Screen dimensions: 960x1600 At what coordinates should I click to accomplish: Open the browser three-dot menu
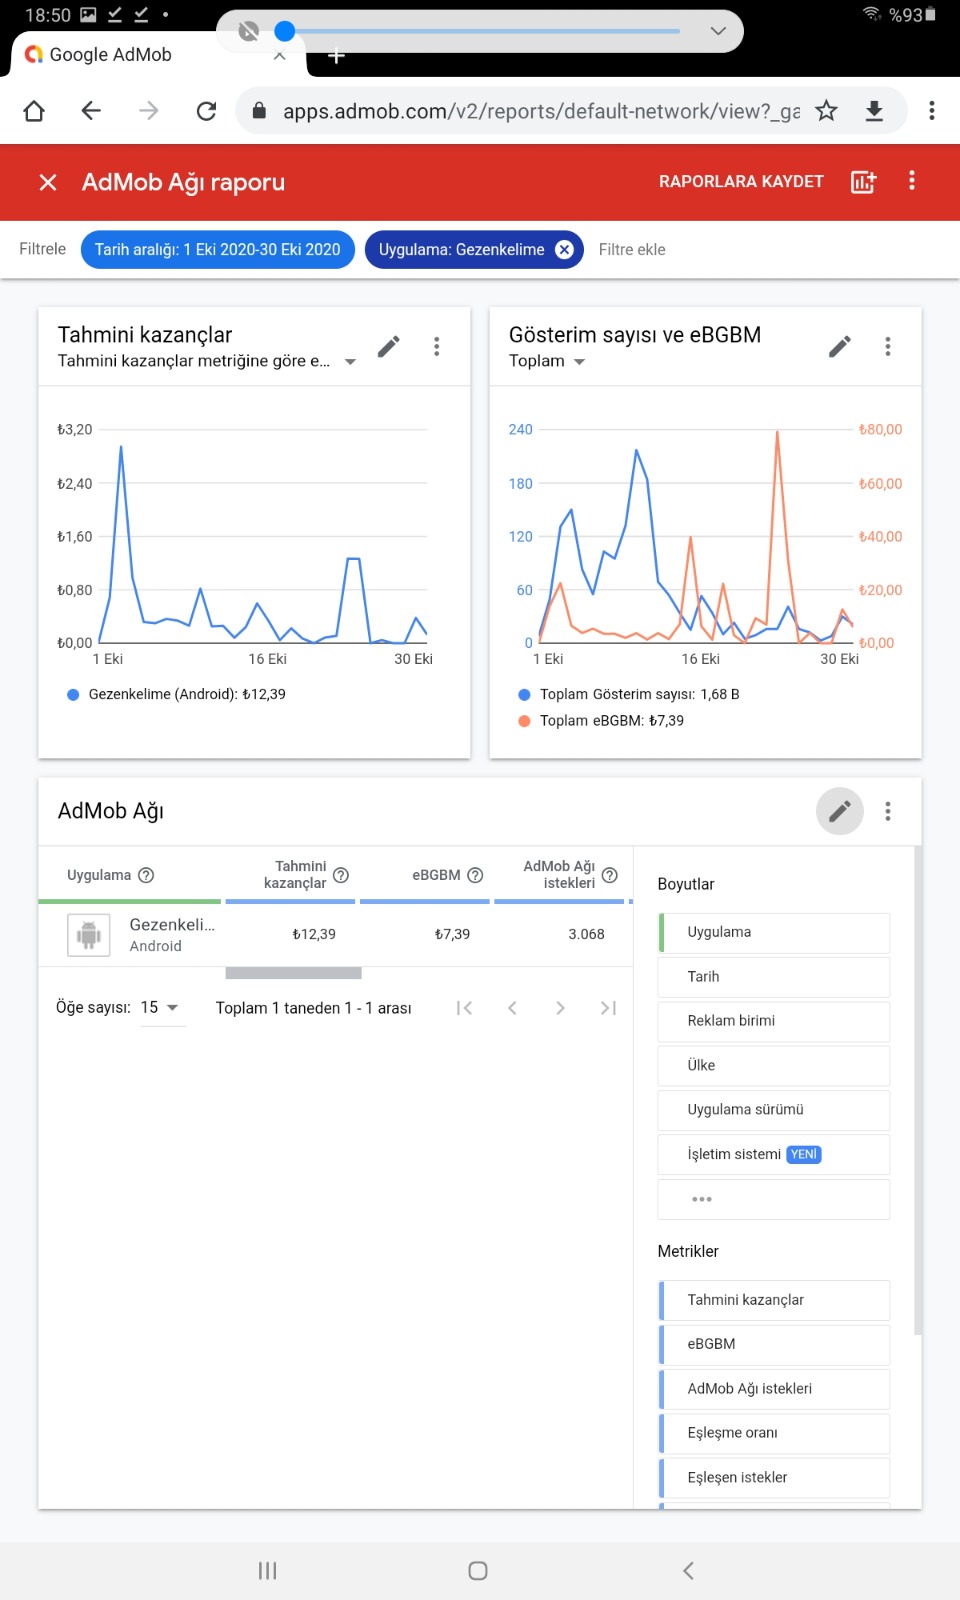coord(932,111)
